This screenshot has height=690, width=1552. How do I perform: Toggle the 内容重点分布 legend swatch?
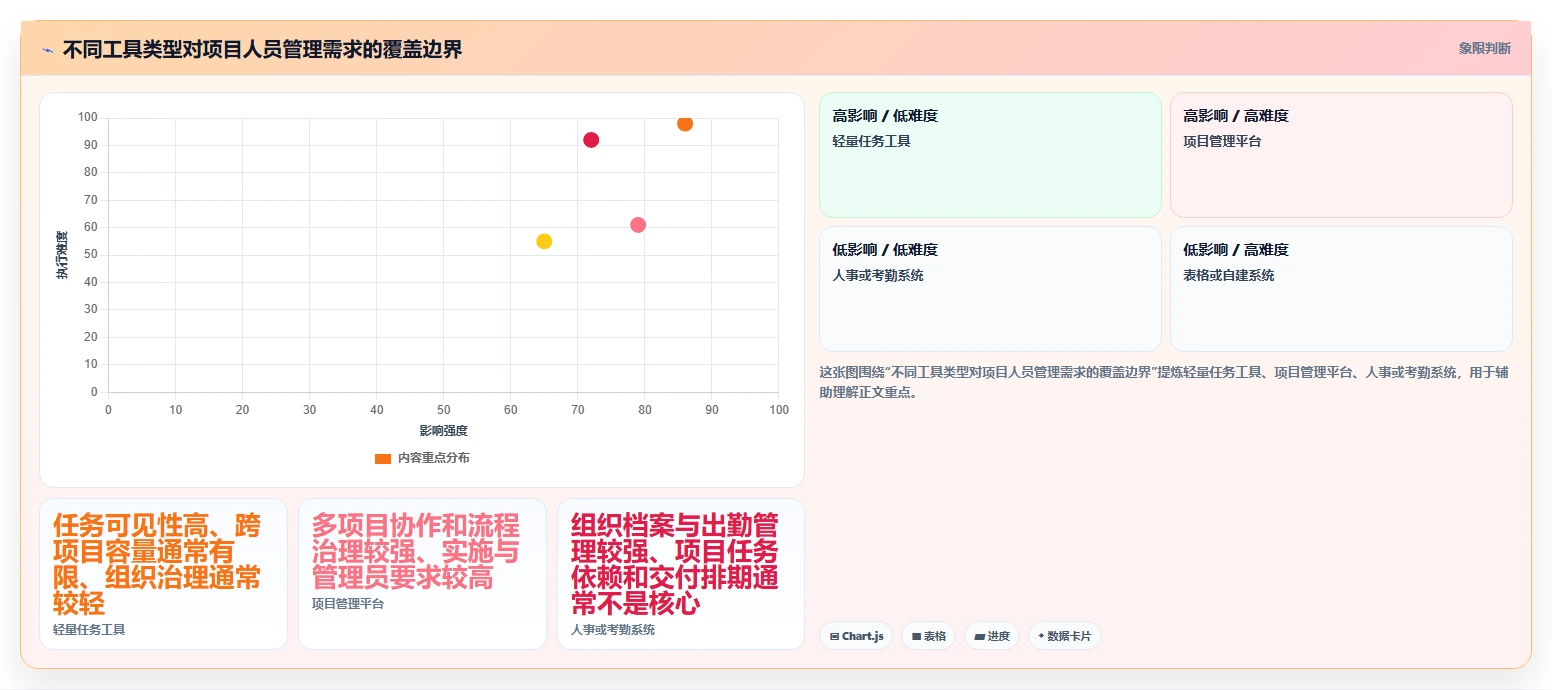click(x=383, y=458)
